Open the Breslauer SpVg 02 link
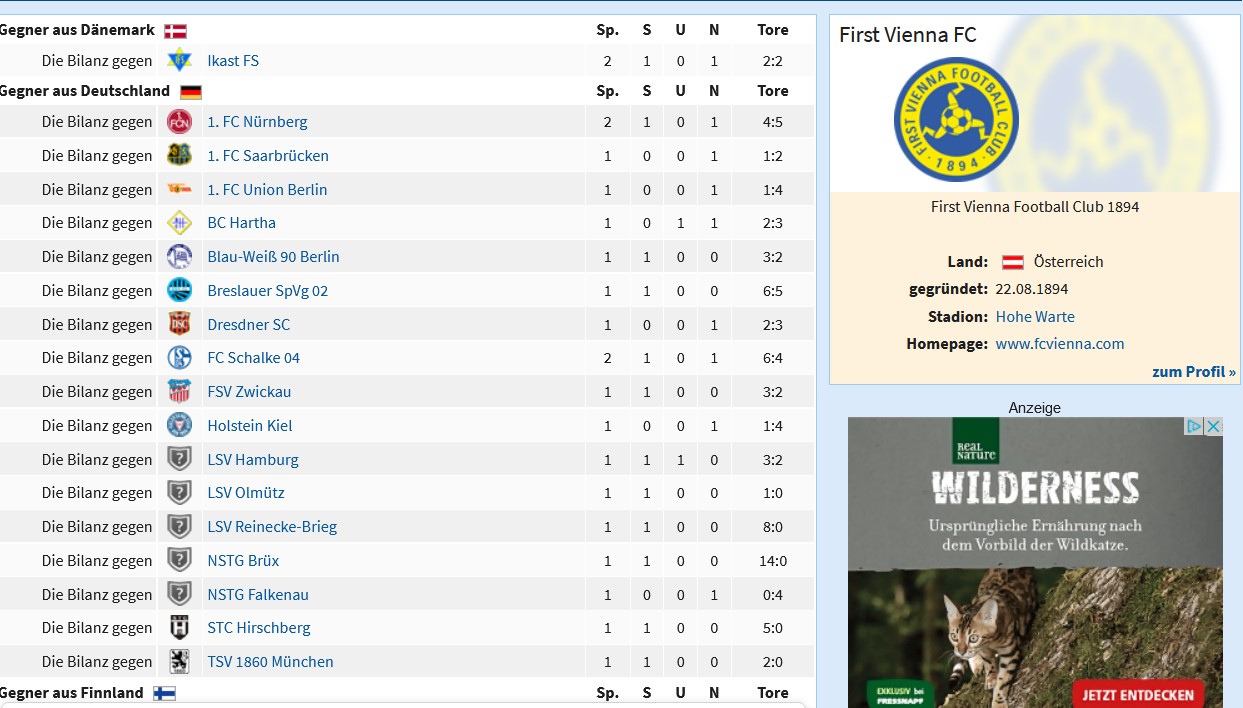This screenshot has height=708, width=1243. click(268, 291)
